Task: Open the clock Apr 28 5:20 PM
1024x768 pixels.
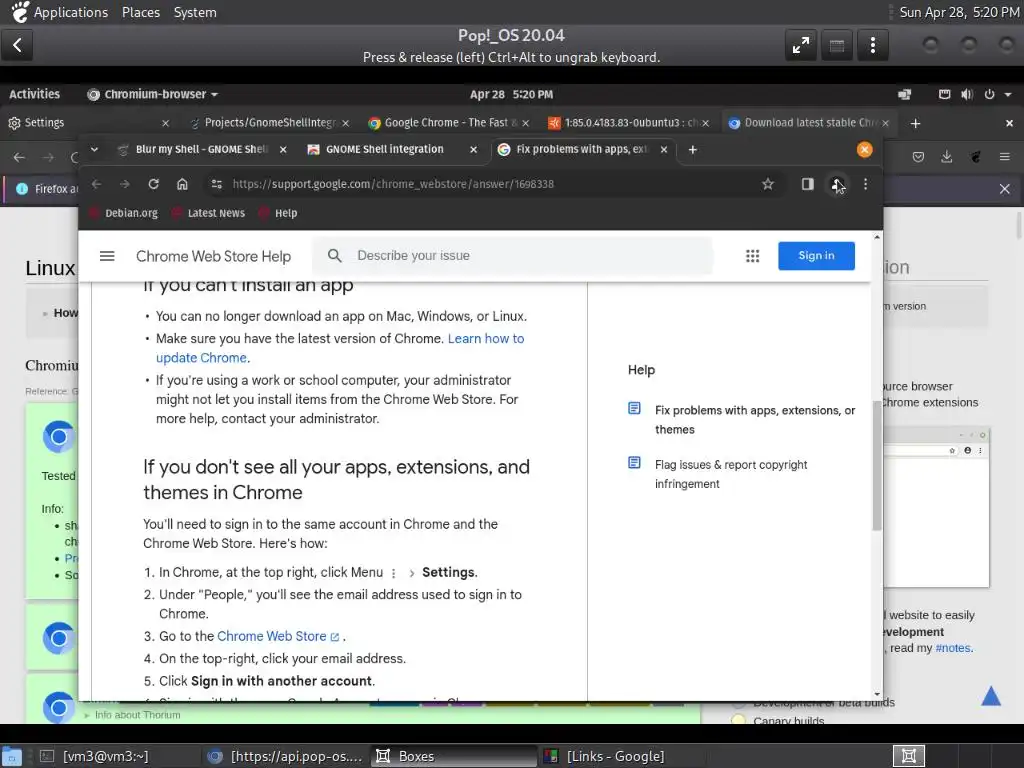Action: [x=511, y=95]
